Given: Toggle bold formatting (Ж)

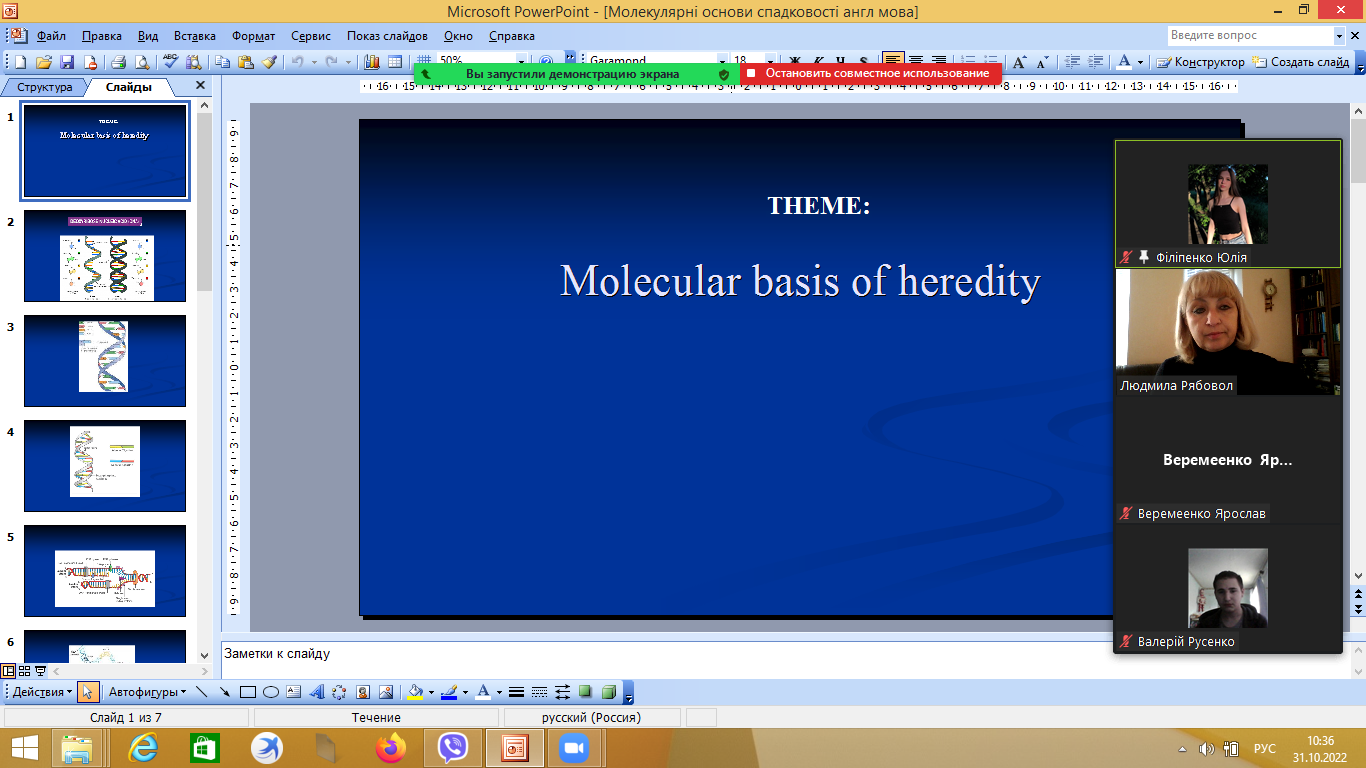Looking at the screenshot, I should coord(796,62).
